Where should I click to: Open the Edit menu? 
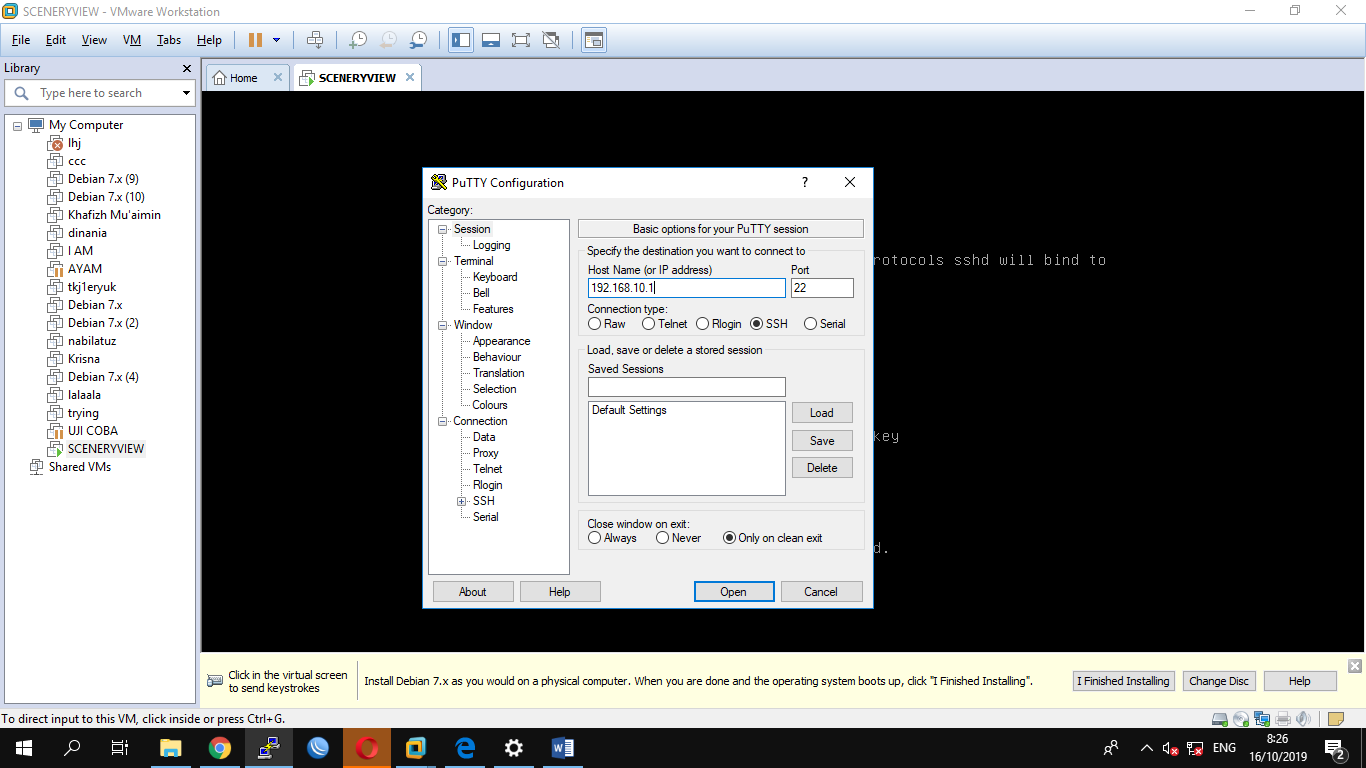(x=56, y=40)
